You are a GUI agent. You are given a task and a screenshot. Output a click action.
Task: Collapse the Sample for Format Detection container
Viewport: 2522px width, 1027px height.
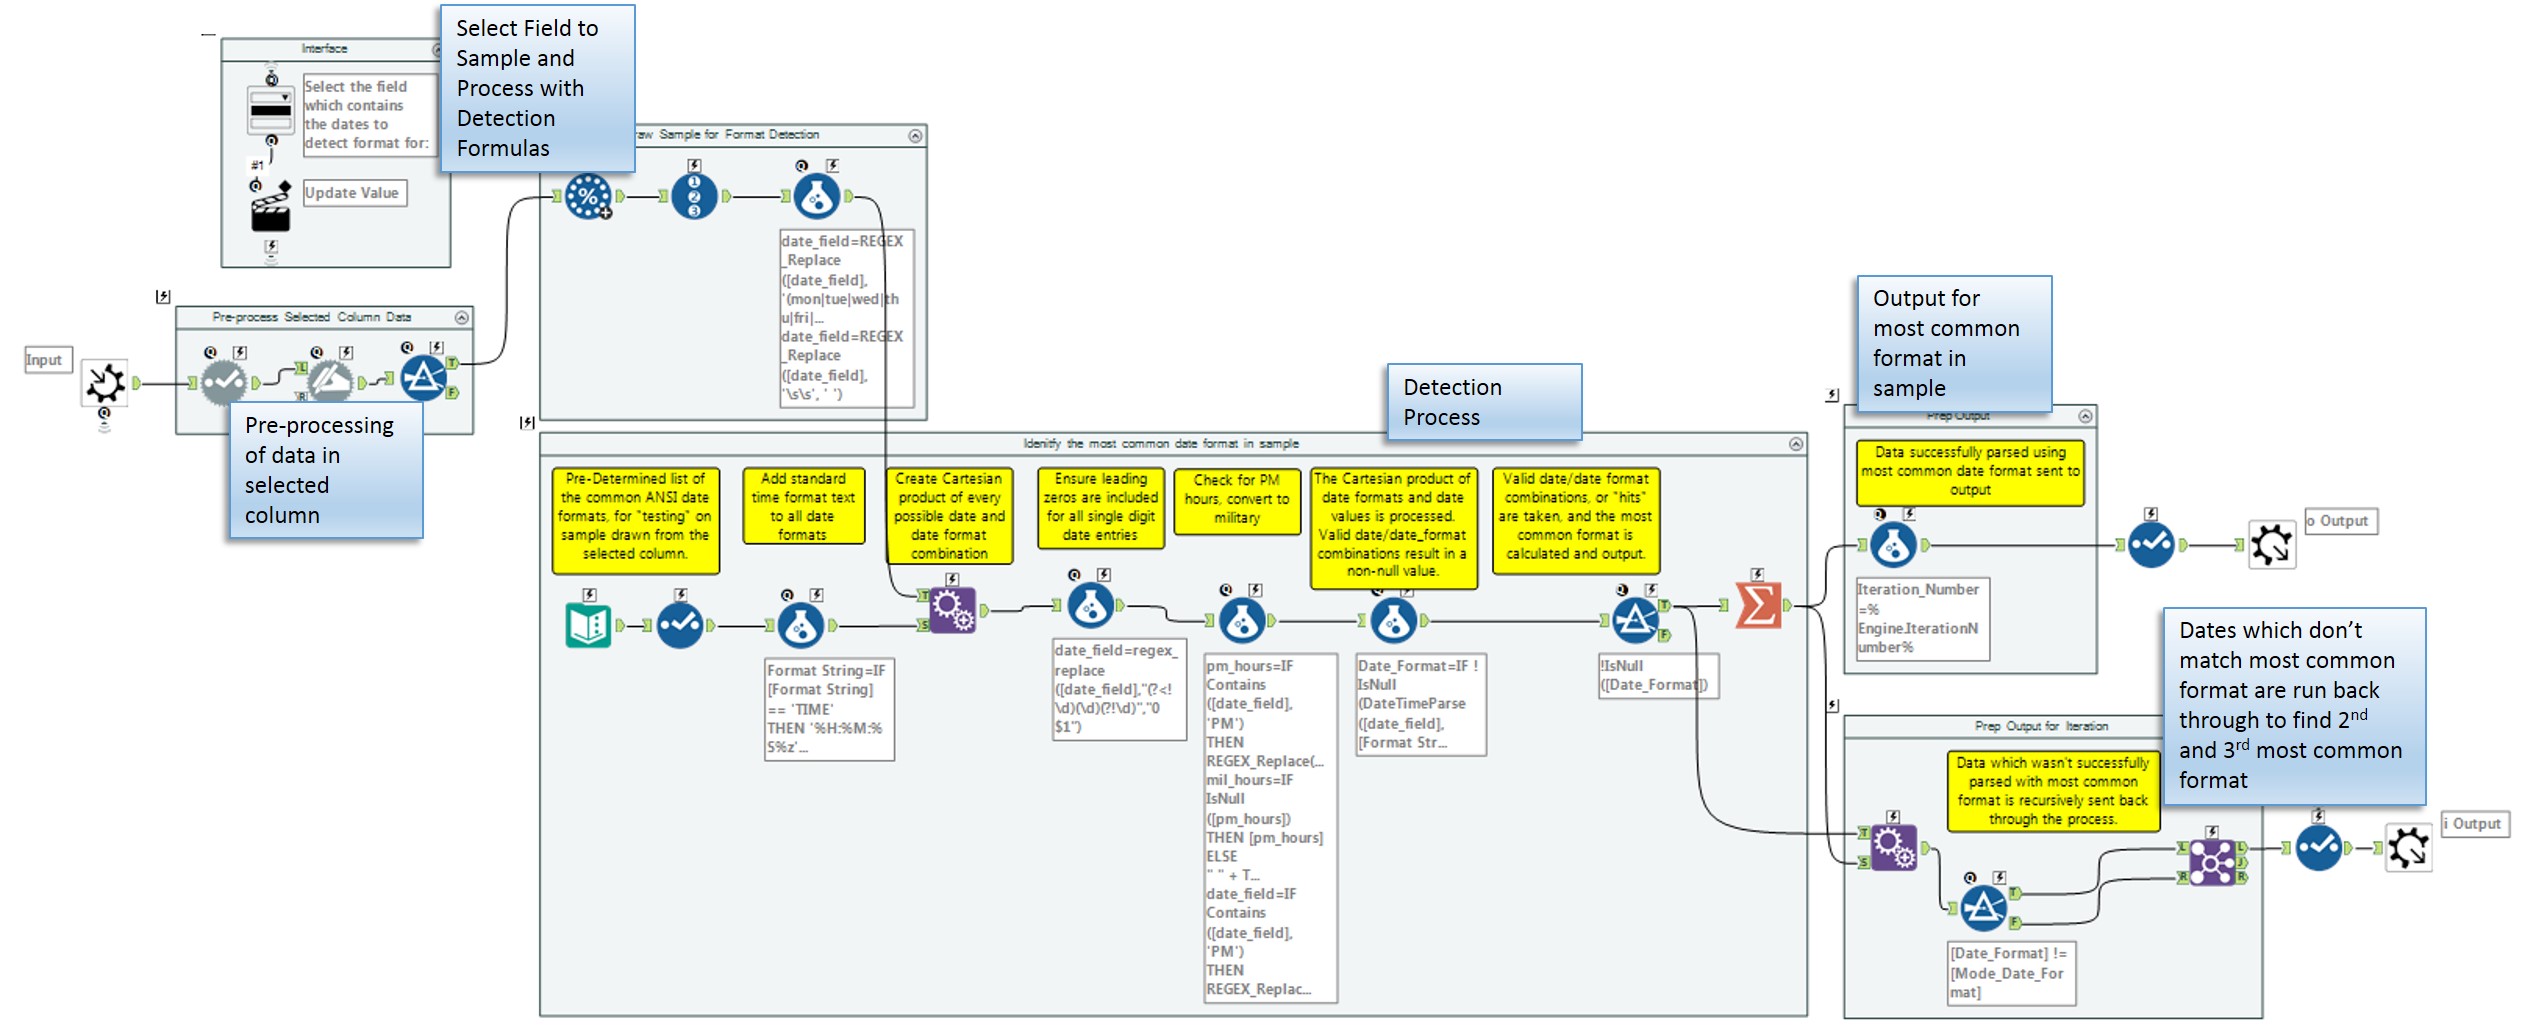point(915,136)
